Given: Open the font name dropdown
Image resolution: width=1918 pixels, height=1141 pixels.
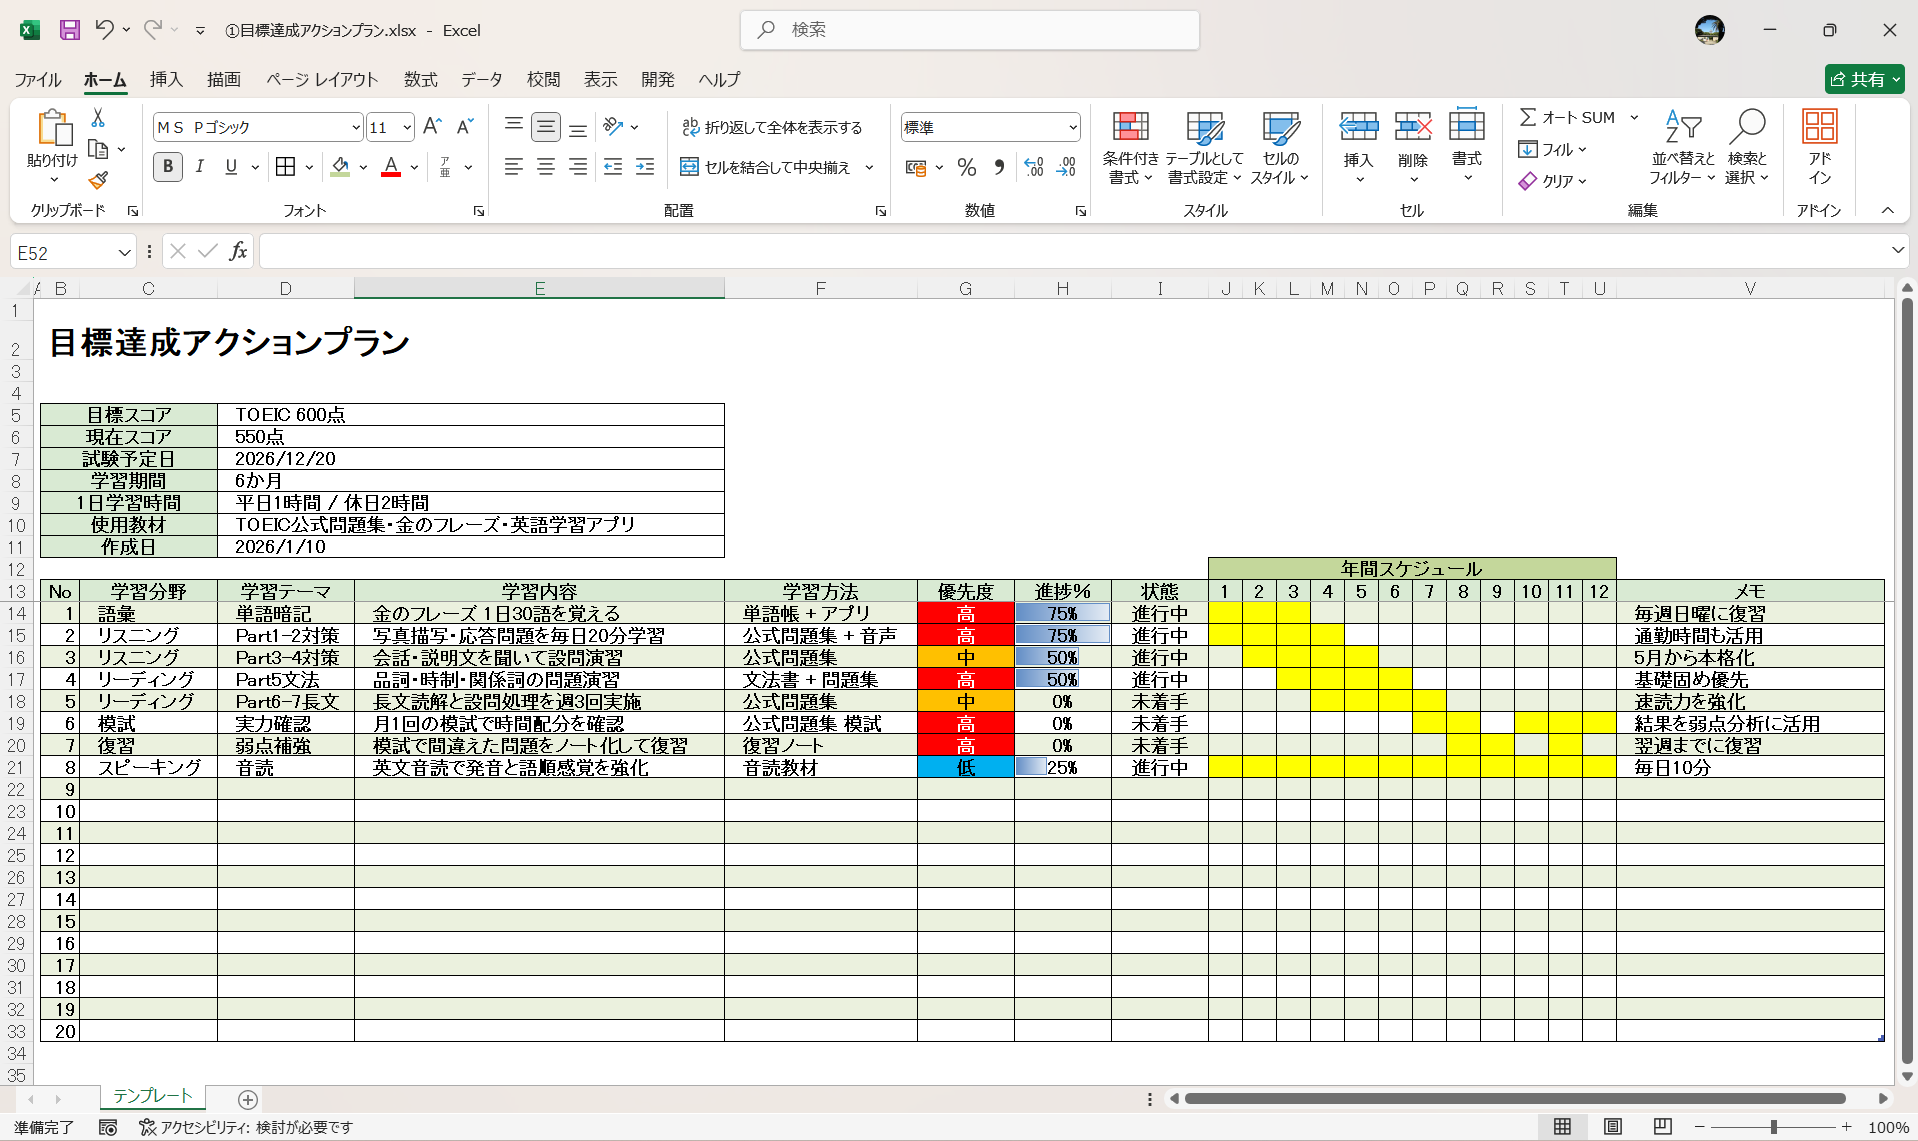Looking at the screenshot, I should point(355,127).
